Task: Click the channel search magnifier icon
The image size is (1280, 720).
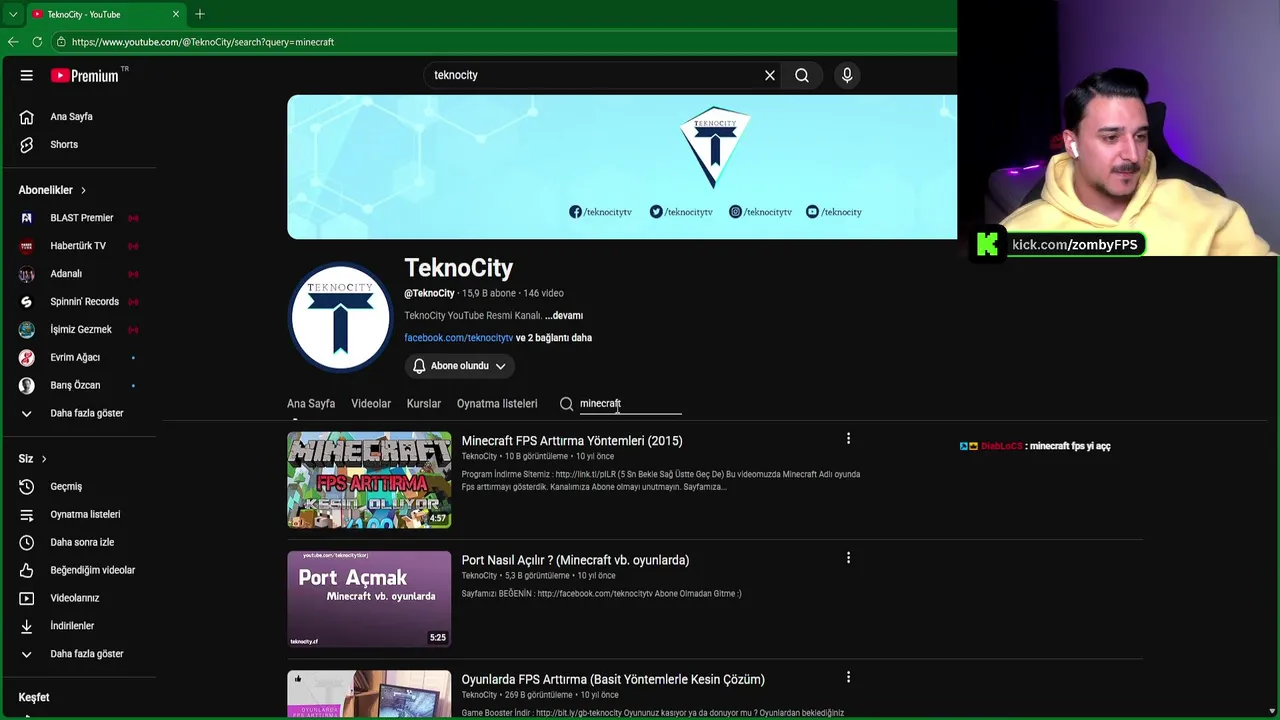Action: 567,404
